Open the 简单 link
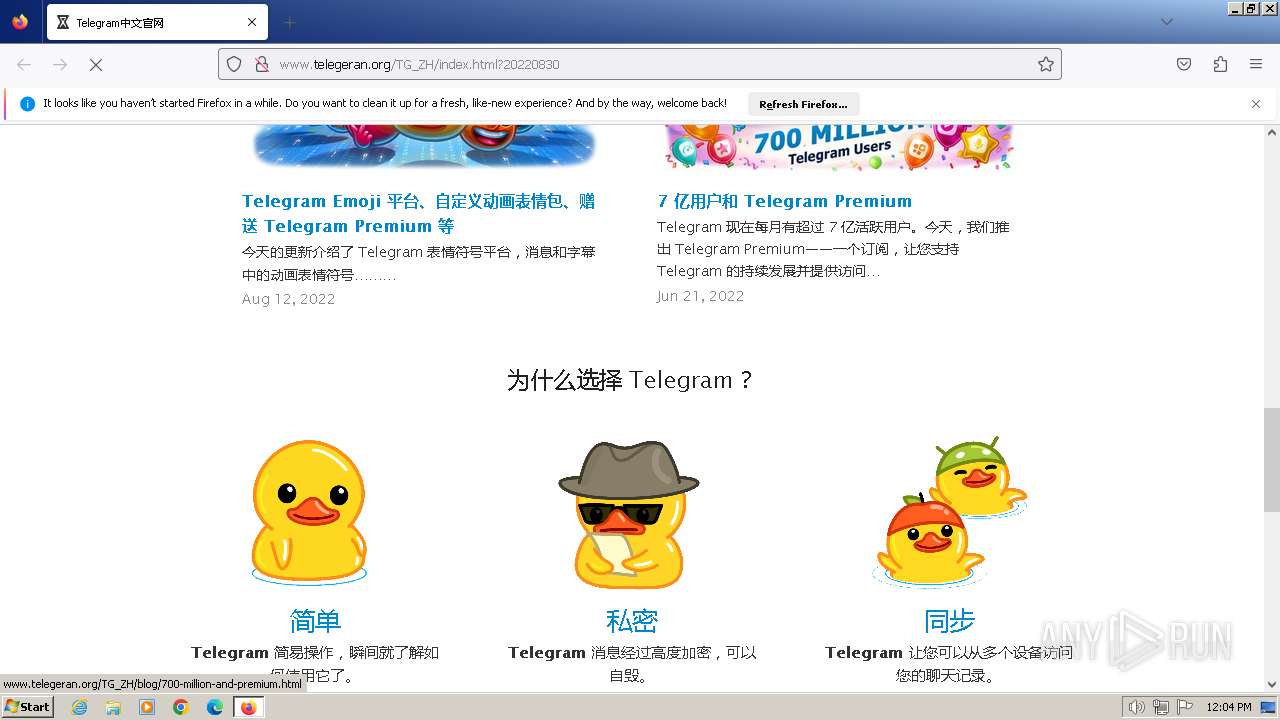Viewport: 1280px width, 720px height. [315, 621]
